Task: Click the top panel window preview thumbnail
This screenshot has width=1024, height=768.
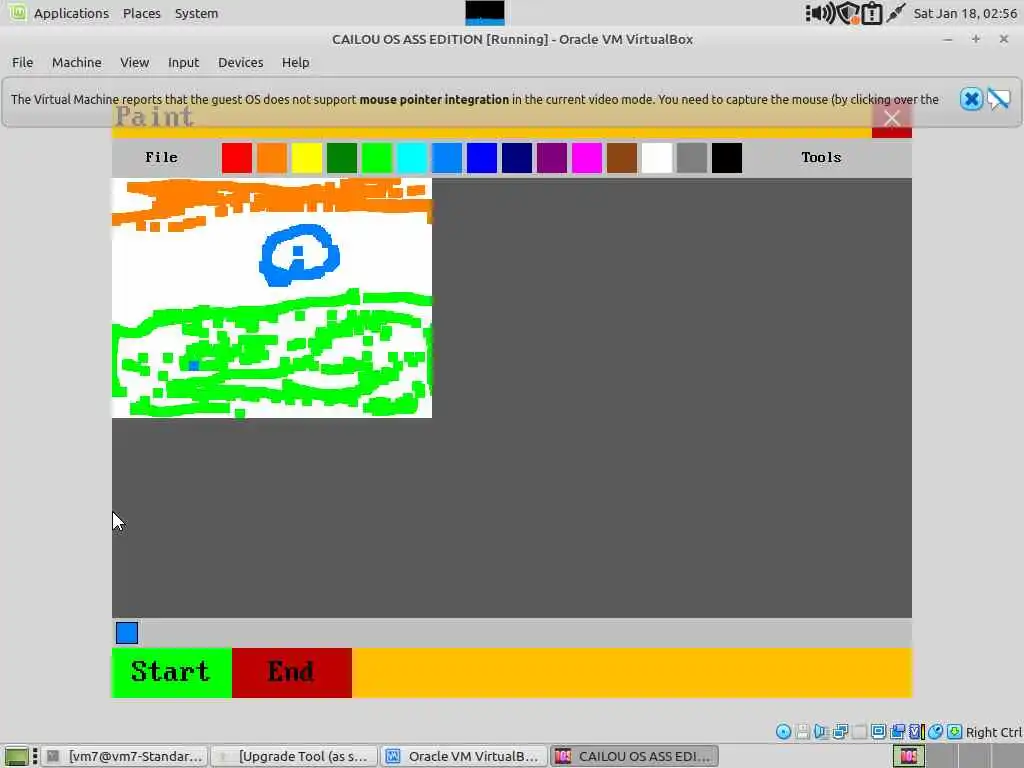Action: pos(485,12)
